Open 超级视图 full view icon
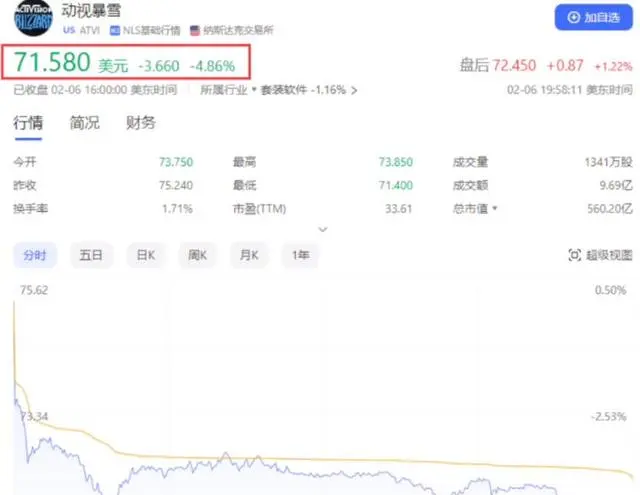The image size is (640, 495). coord(575,255)
